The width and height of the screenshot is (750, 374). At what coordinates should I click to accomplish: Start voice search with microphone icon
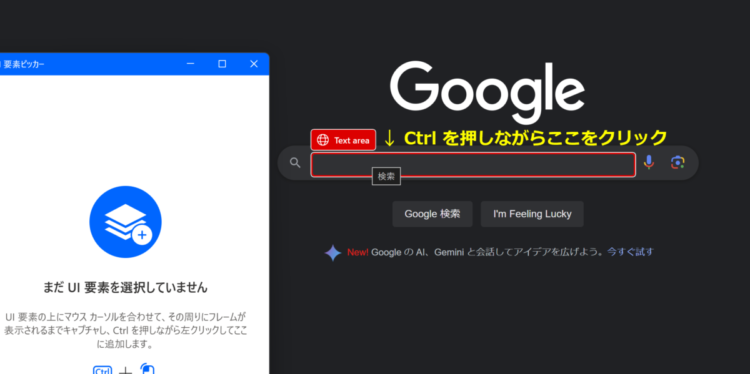649,163
